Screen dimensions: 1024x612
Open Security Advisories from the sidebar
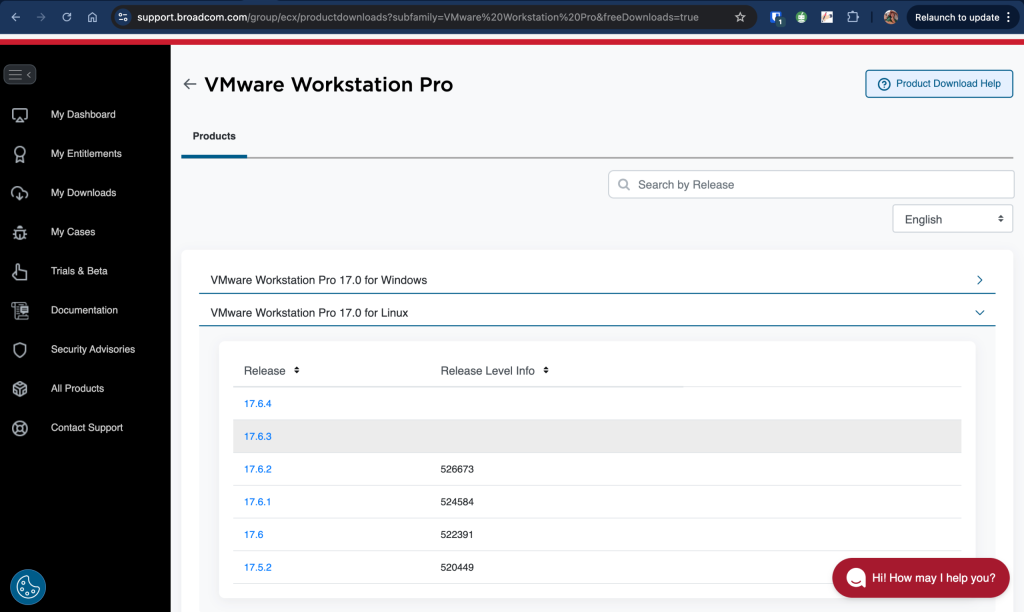(x=93, y=349)
